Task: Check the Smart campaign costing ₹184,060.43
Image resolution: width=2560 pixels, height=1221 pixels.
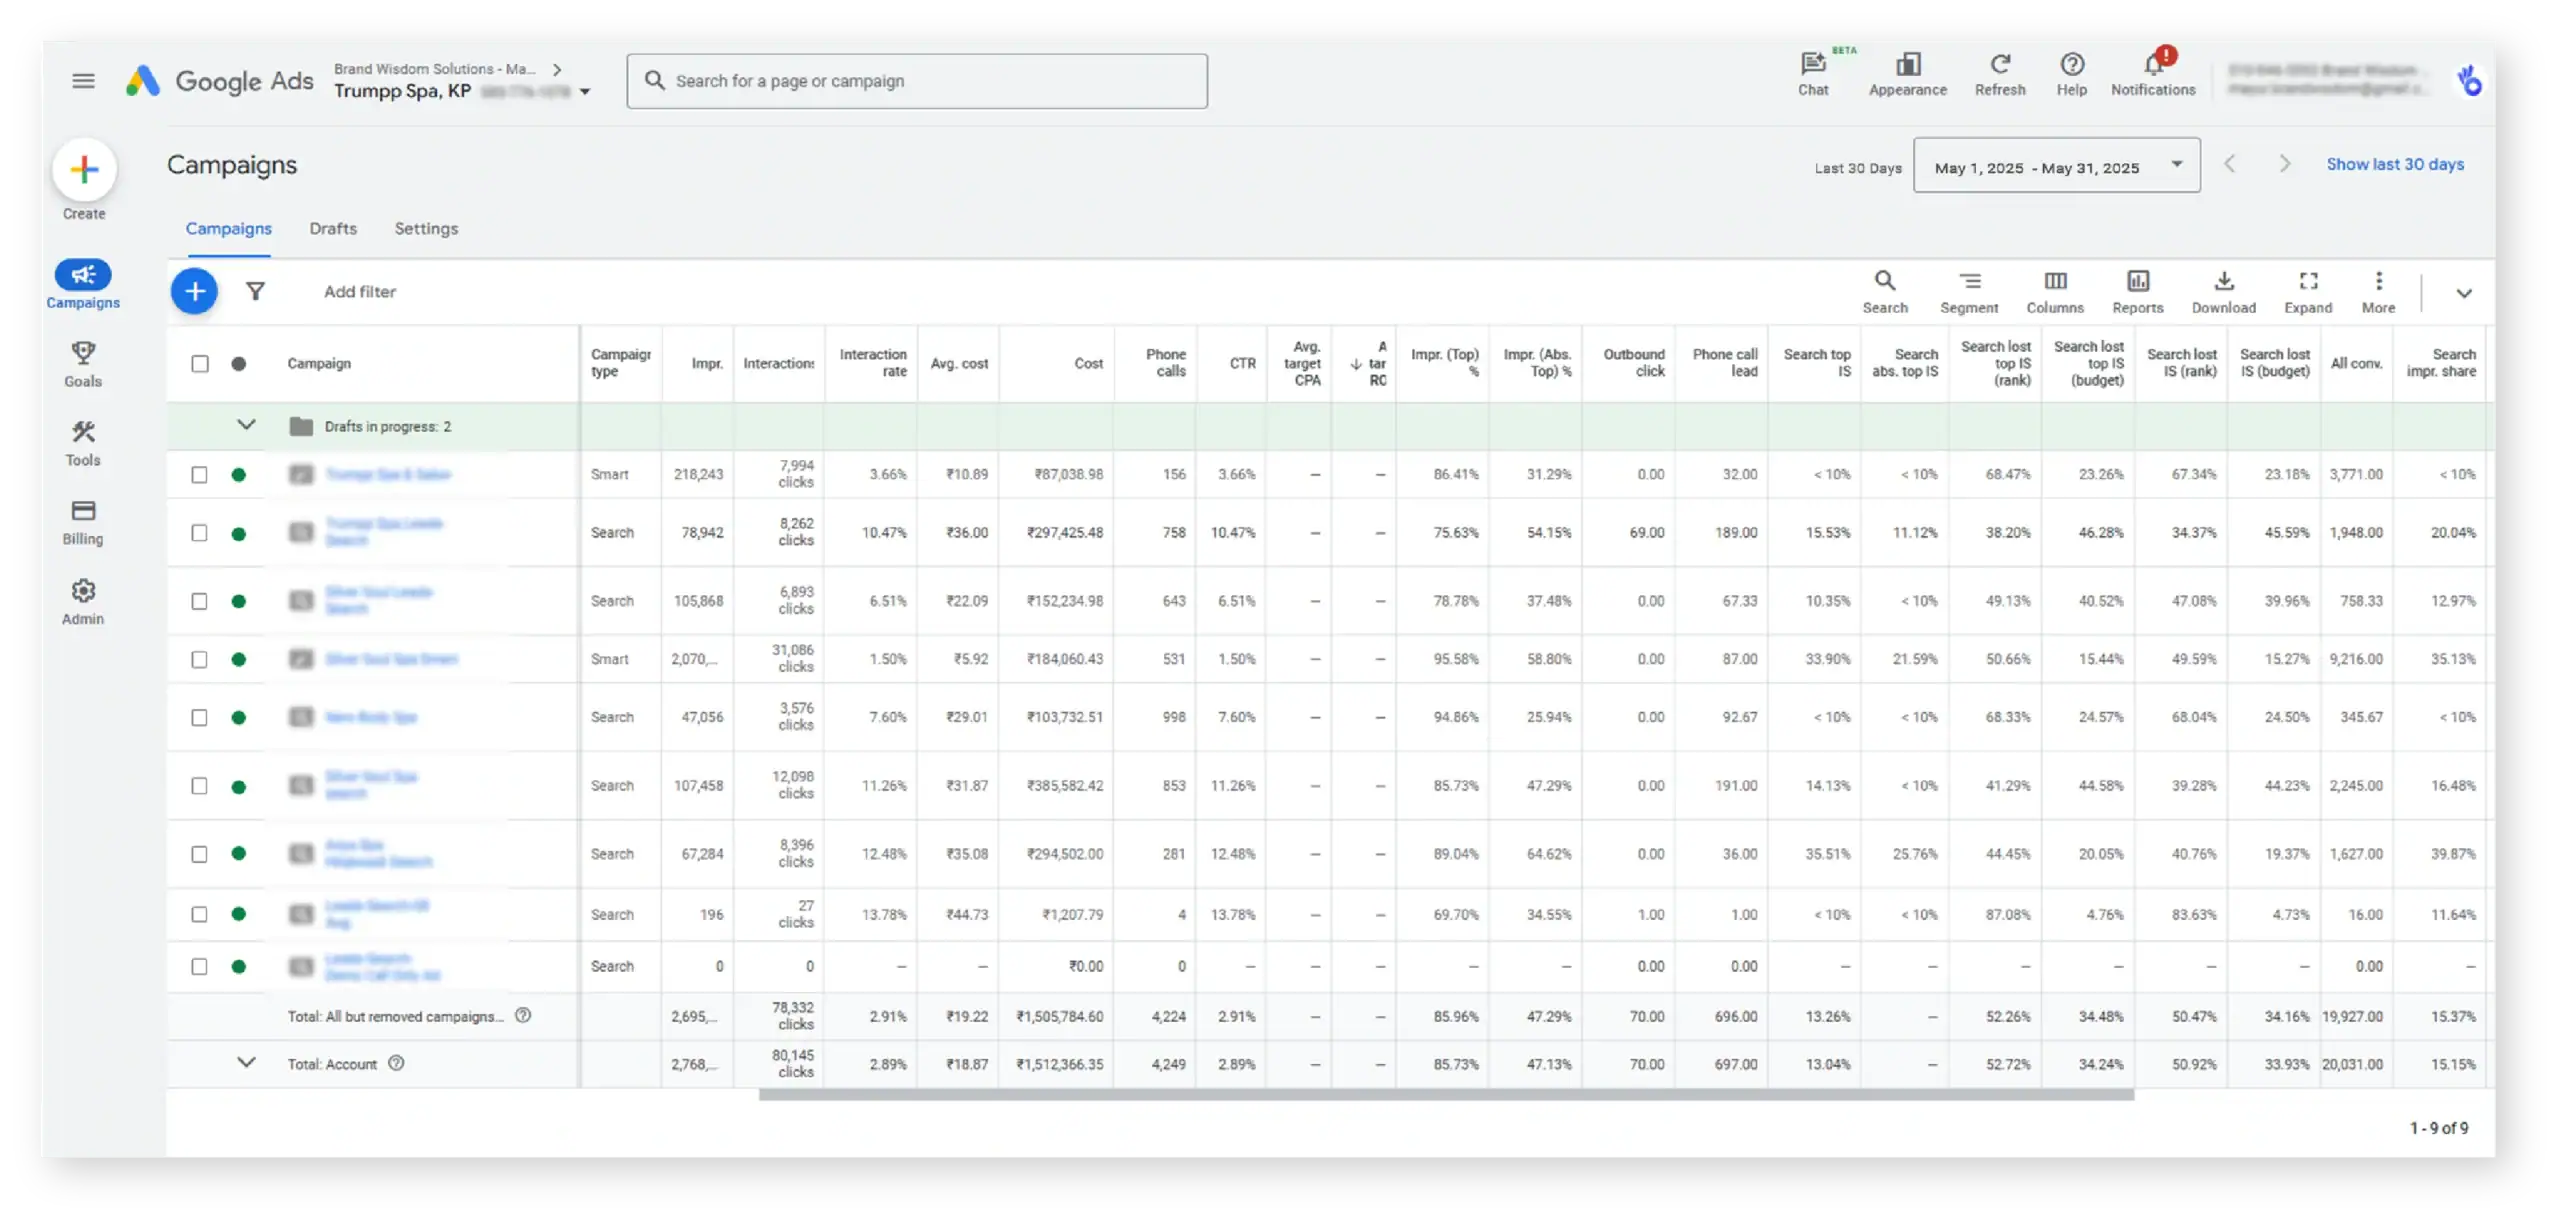Action: 200,659
